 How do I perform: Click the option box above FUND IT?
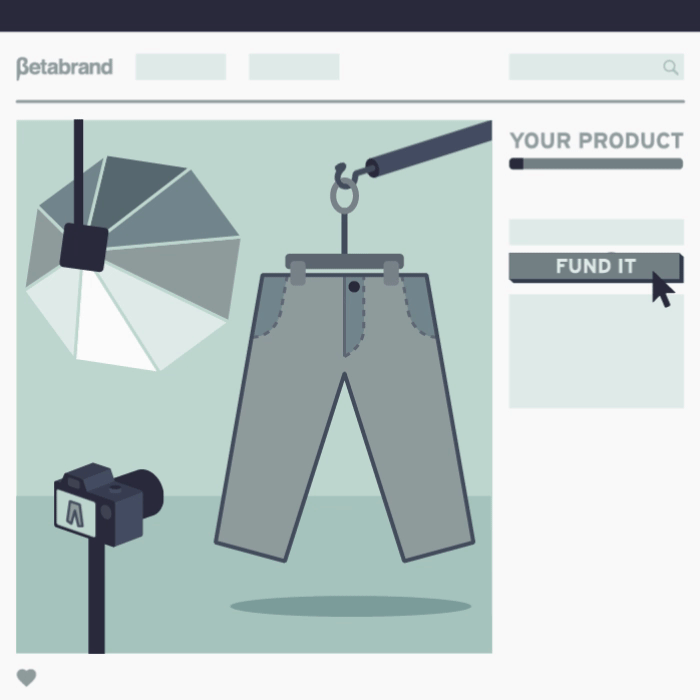coord(596,232)
